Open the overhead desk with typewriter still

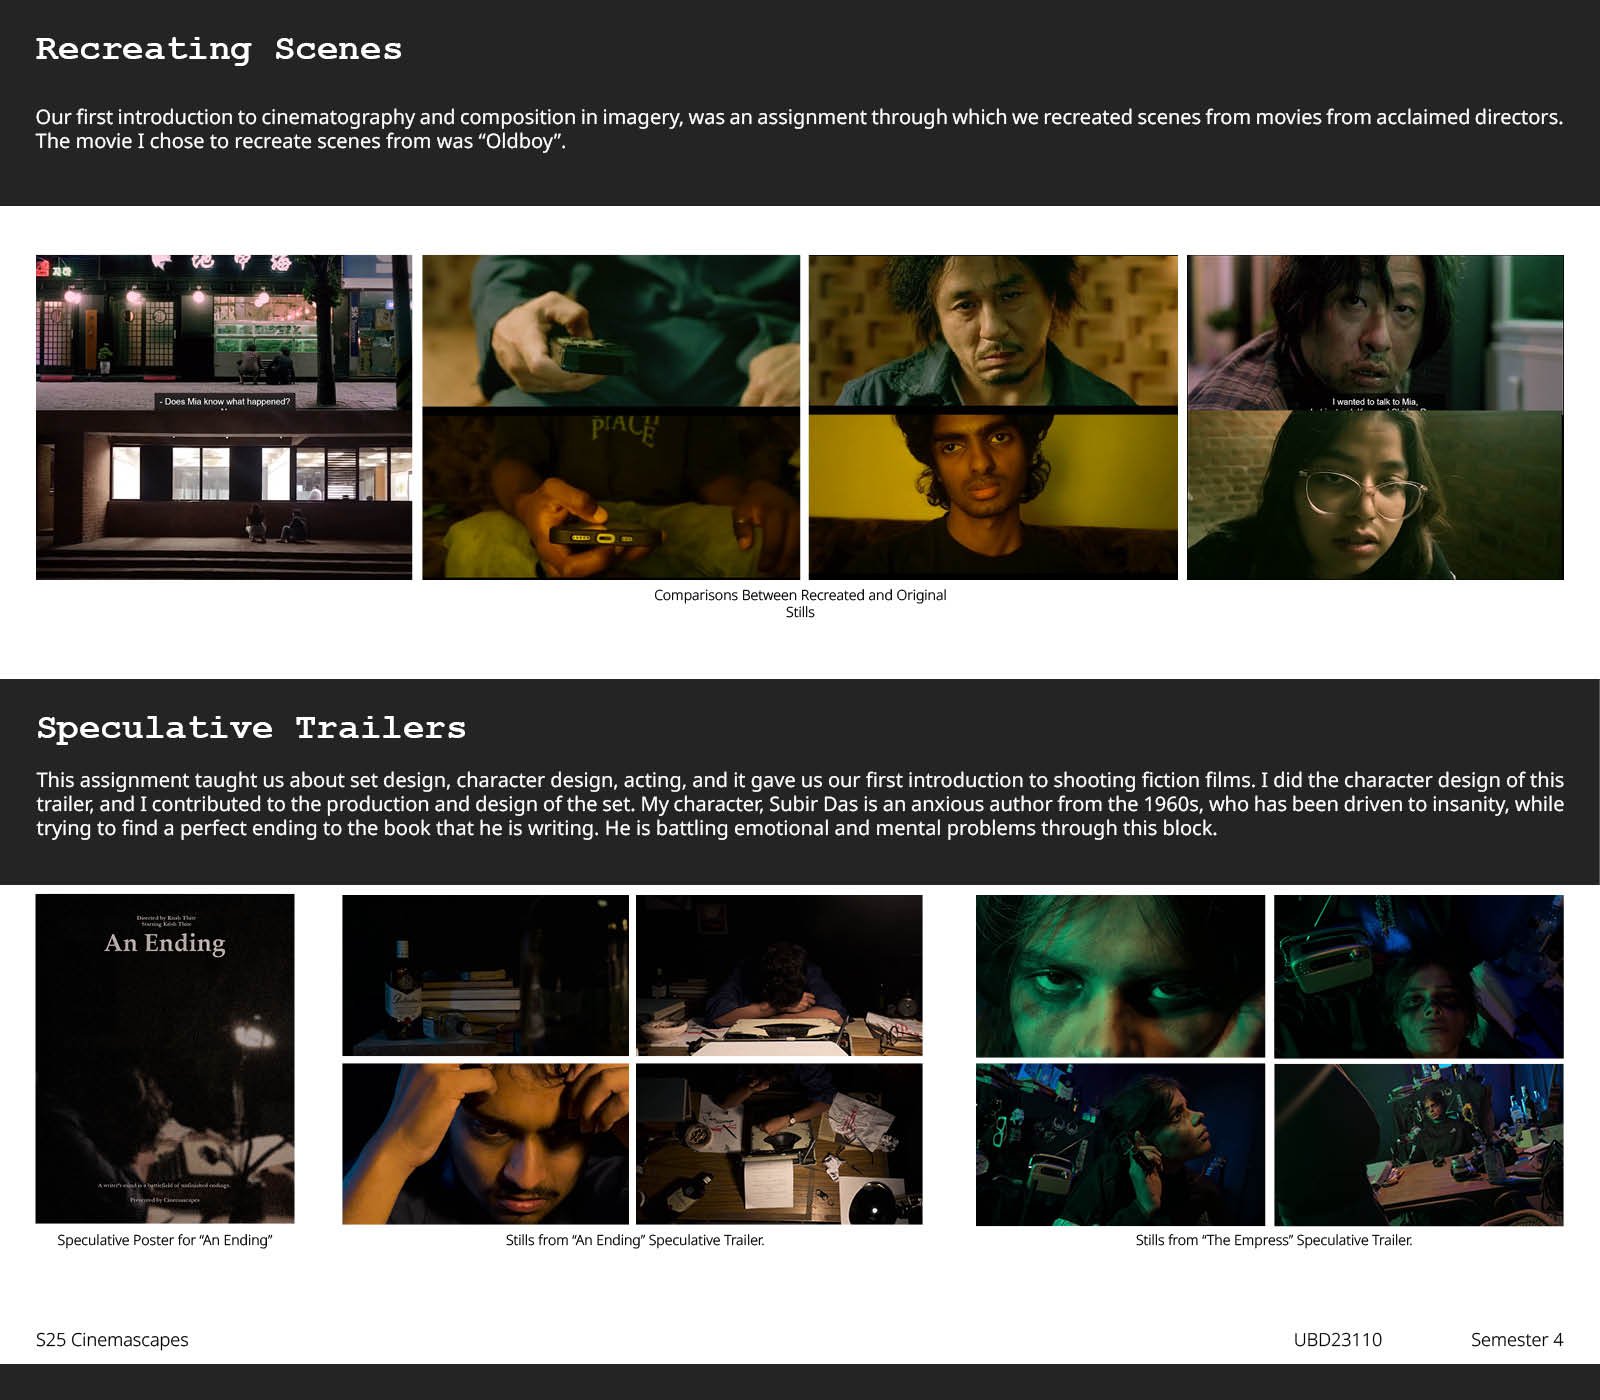[779, 1144]
